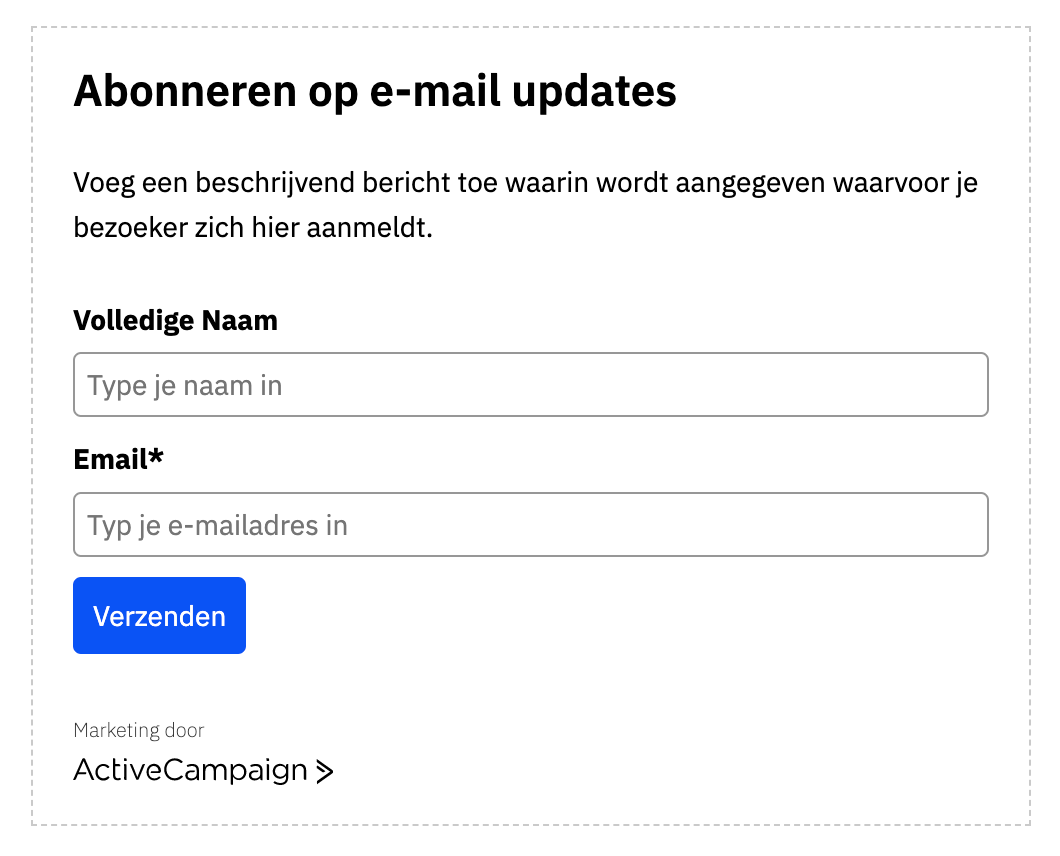The height and width of the screenshot is (856, 1060).
Task: Open the ActiveCampaign branding link
Action: (x=190, y=770)
